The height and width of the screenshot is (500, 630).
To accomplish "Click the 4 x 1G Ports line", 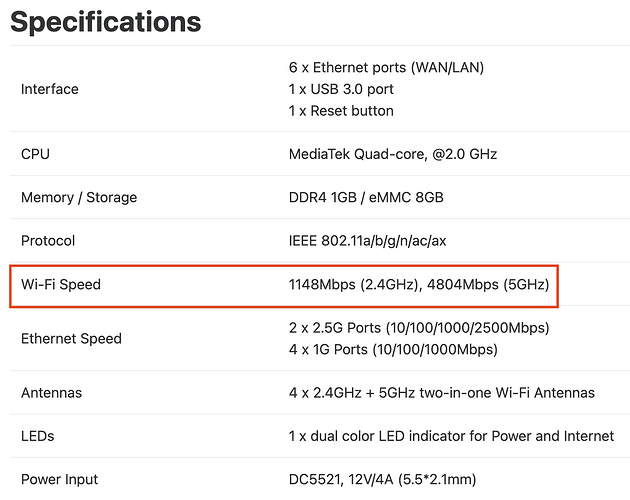I will 393,350.
